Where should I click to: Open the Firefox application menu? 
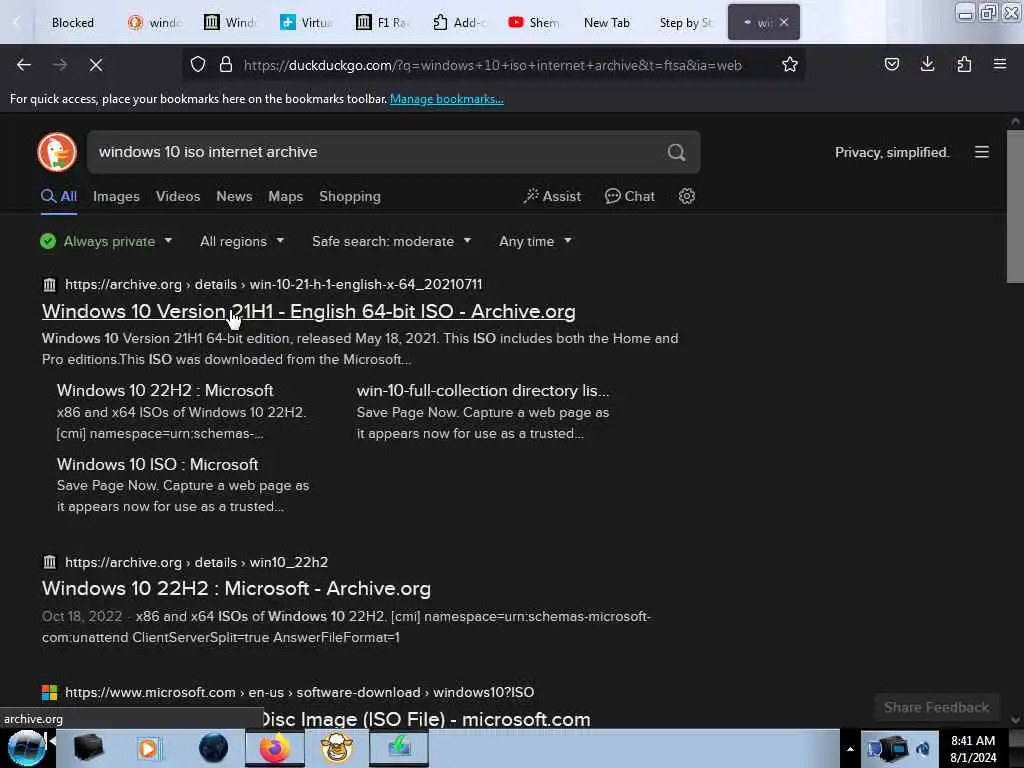999,65
